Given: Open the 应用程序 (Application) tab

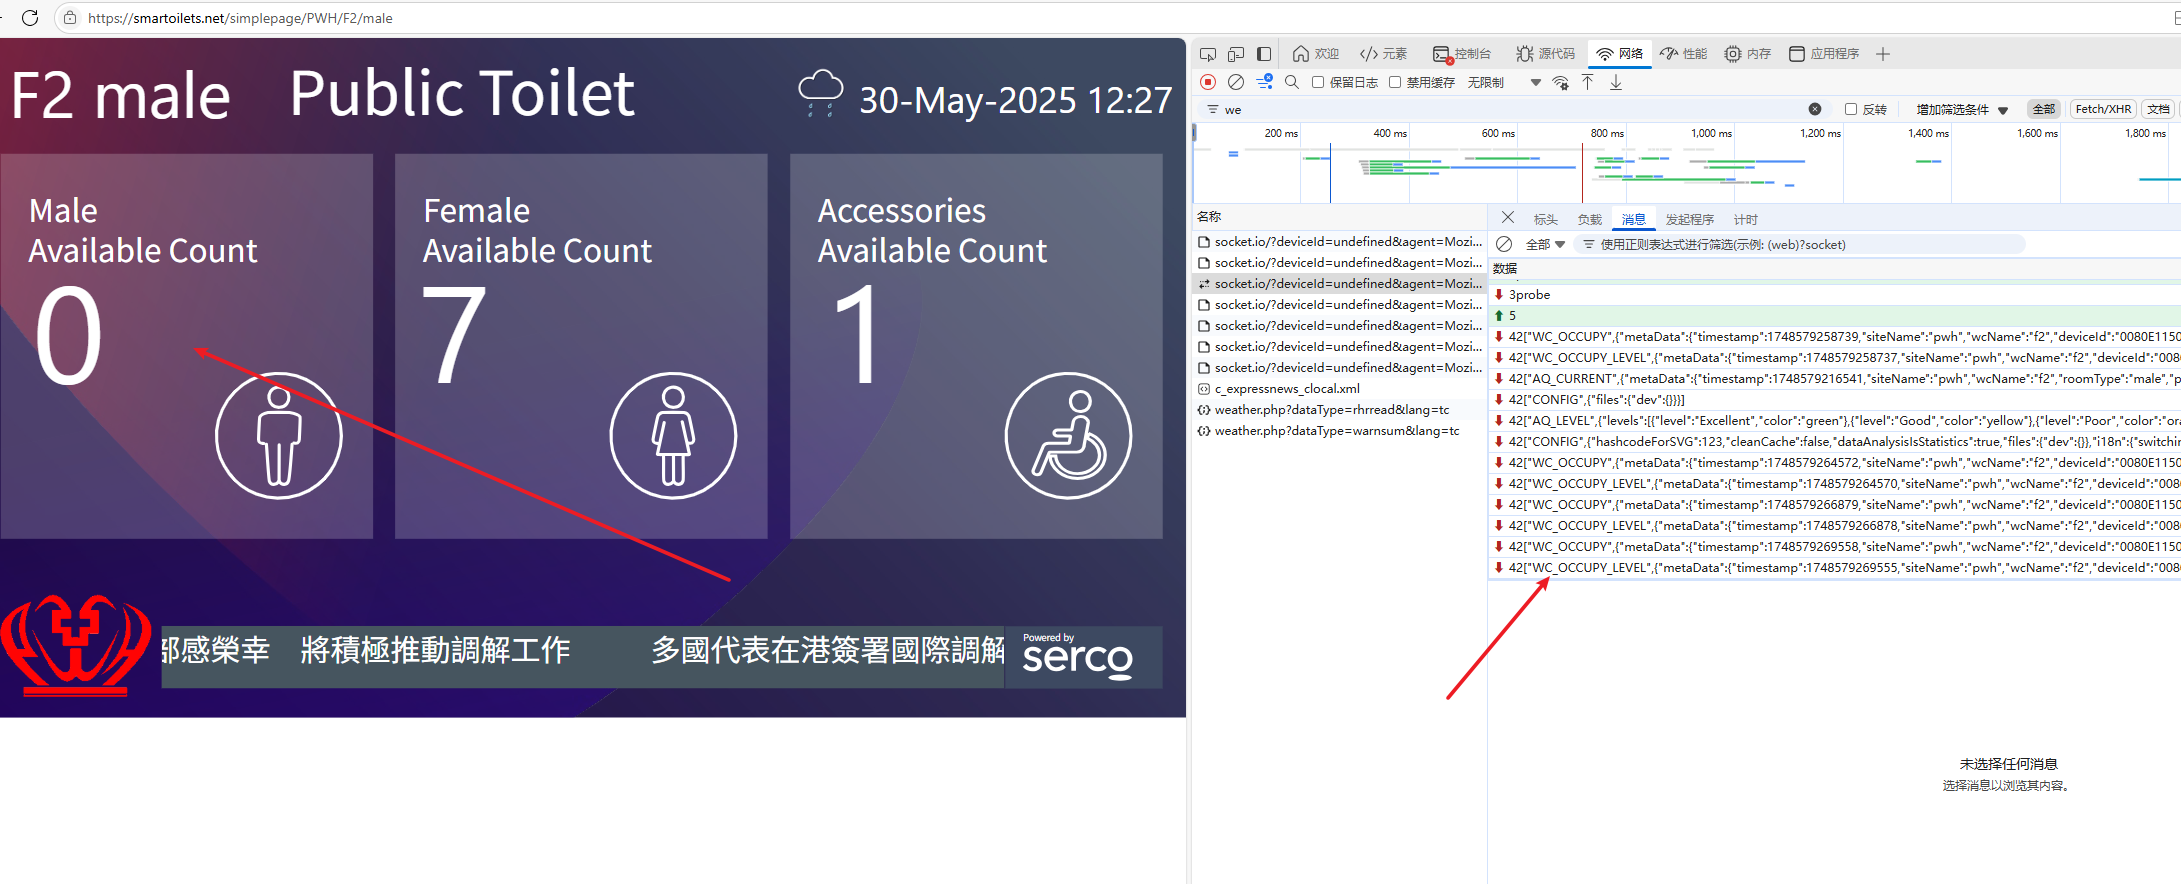Looking at the screenshot, I should (1824, 54).
